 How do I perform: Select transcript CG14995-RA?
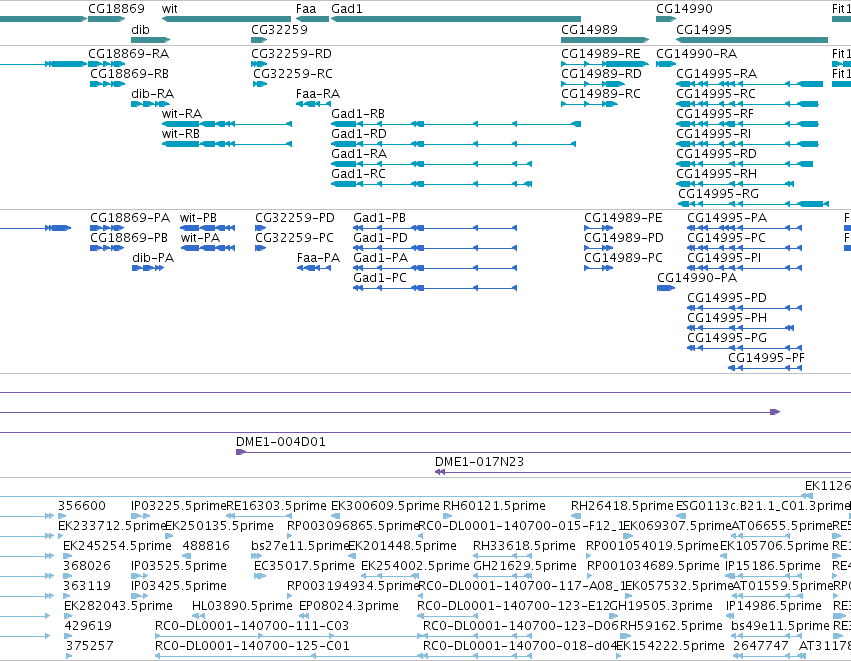click(750, 84)
